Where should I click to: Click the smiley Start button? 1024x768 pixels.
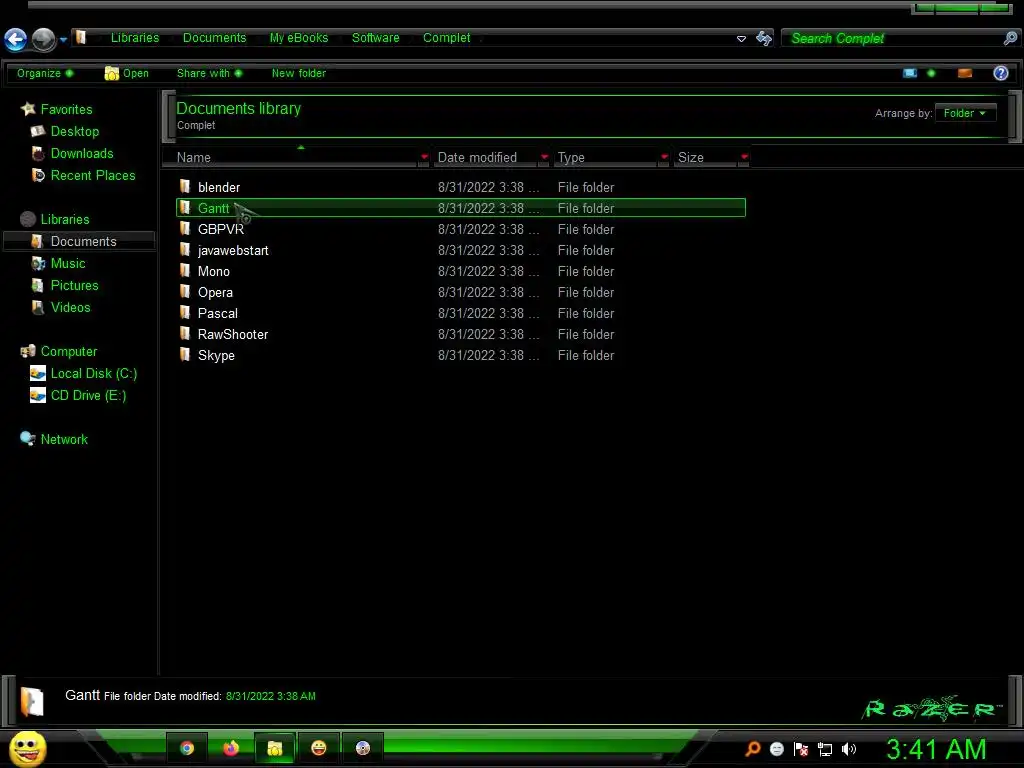27,748
